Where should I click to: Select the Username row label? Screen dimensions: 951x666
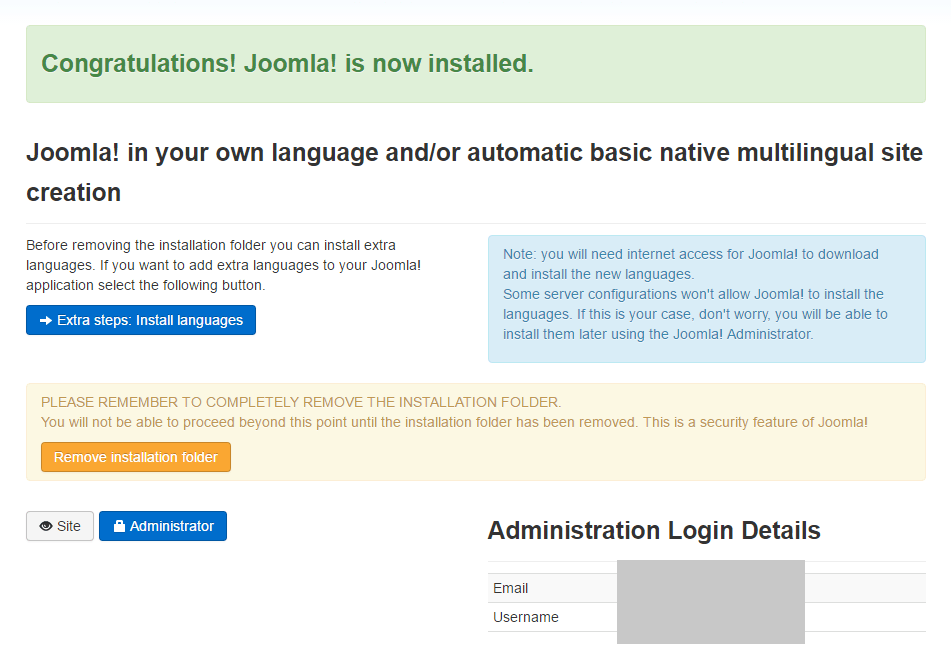pyautogui.click(x=526, y=617)
